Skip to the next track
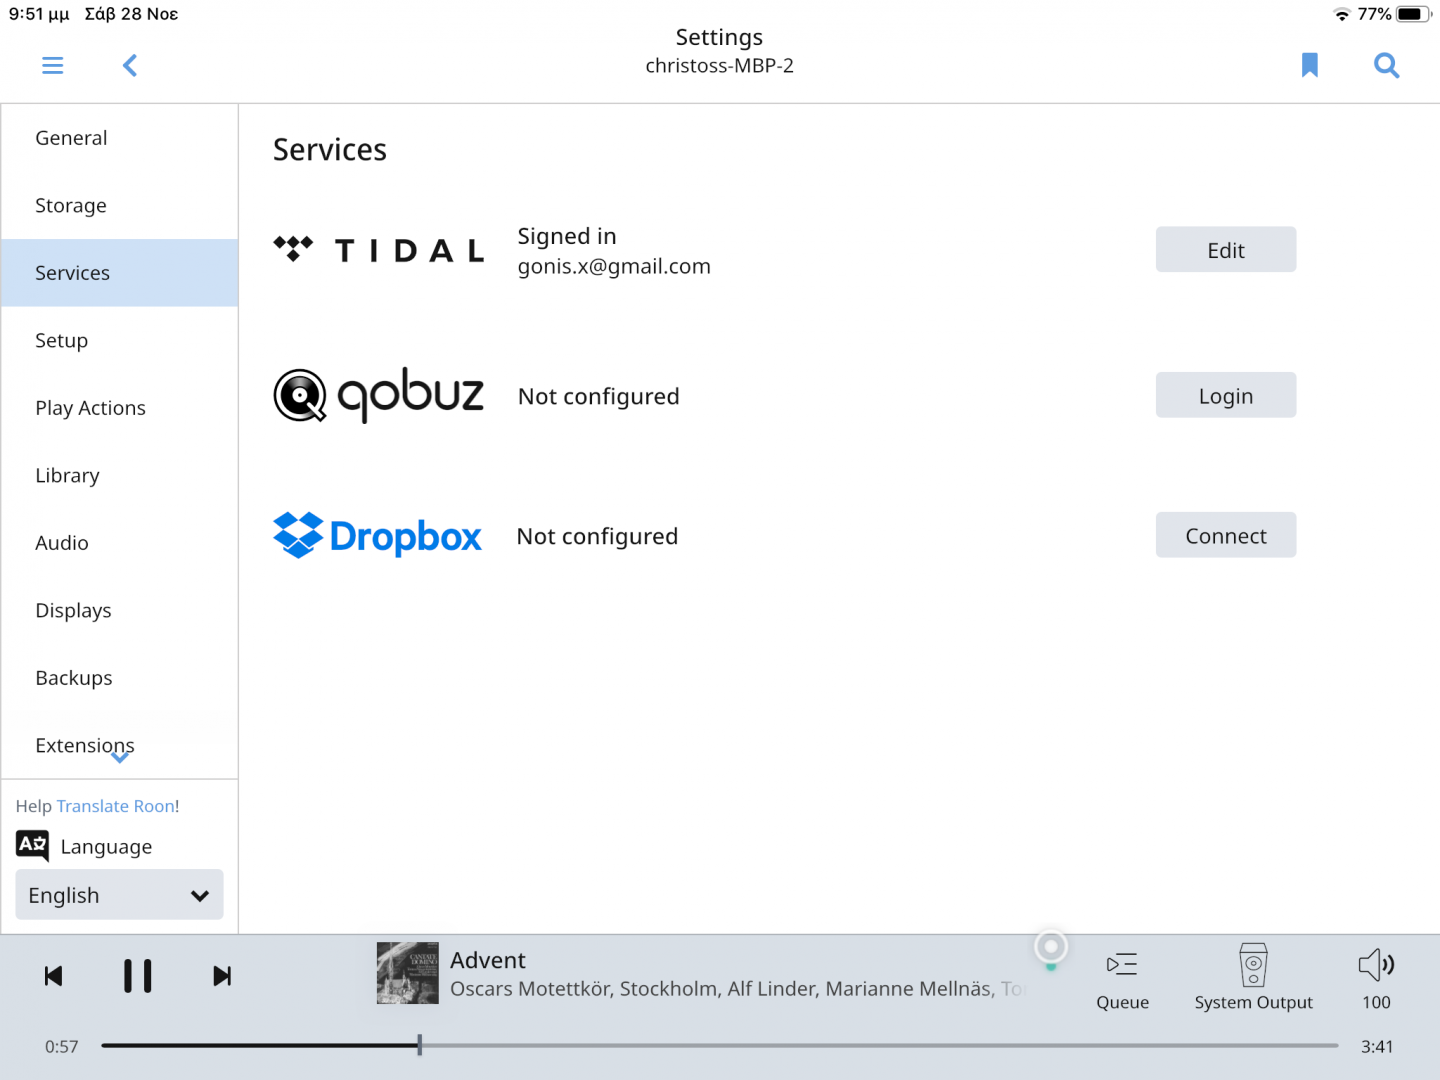Screen dimensions: 1440x1080 pyautogui.click(x=222, y=976)
